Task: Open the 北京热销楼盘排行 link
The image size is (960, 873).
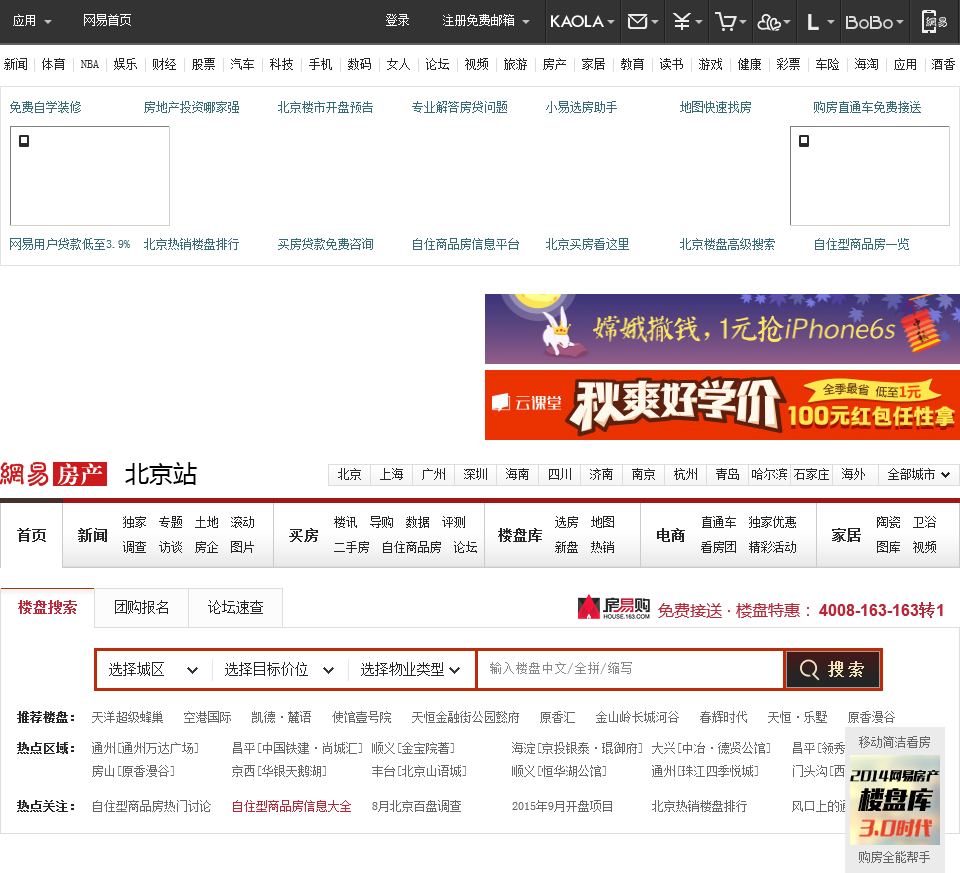Action: pos(191,244)
